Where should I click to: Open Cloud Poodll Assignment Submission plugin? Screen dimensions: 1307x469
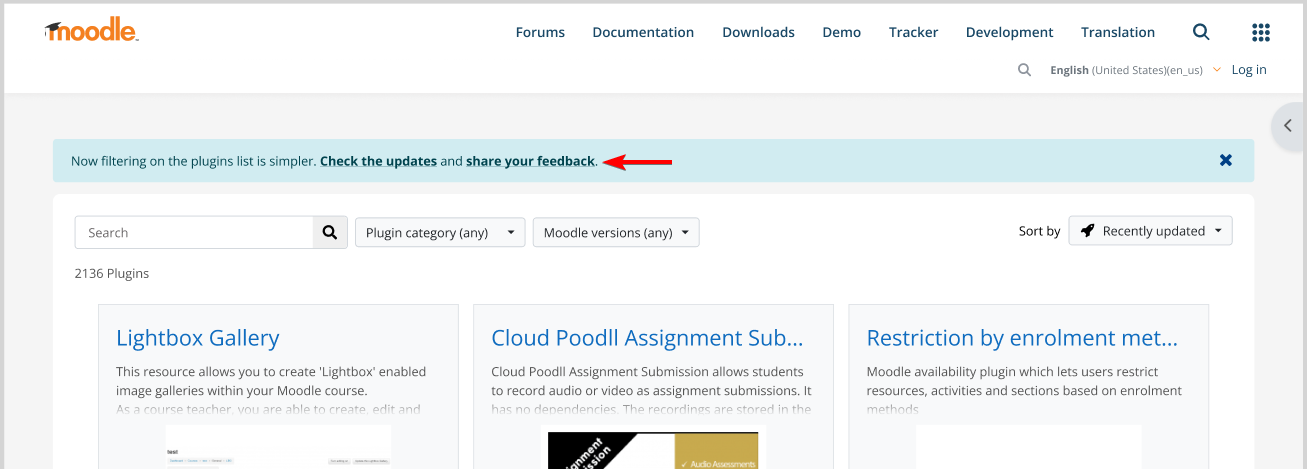coord(648,338)
